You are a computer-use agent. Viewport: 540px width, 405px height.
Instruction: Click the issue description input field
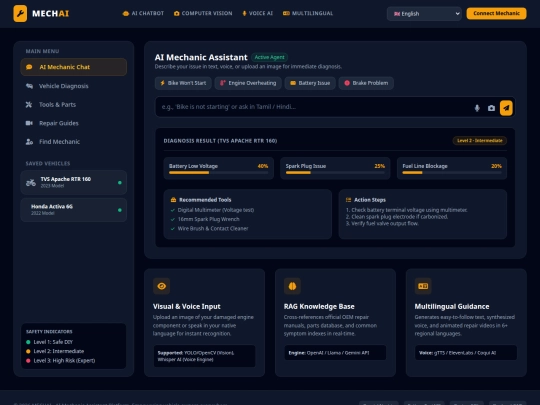coord(313,107)
